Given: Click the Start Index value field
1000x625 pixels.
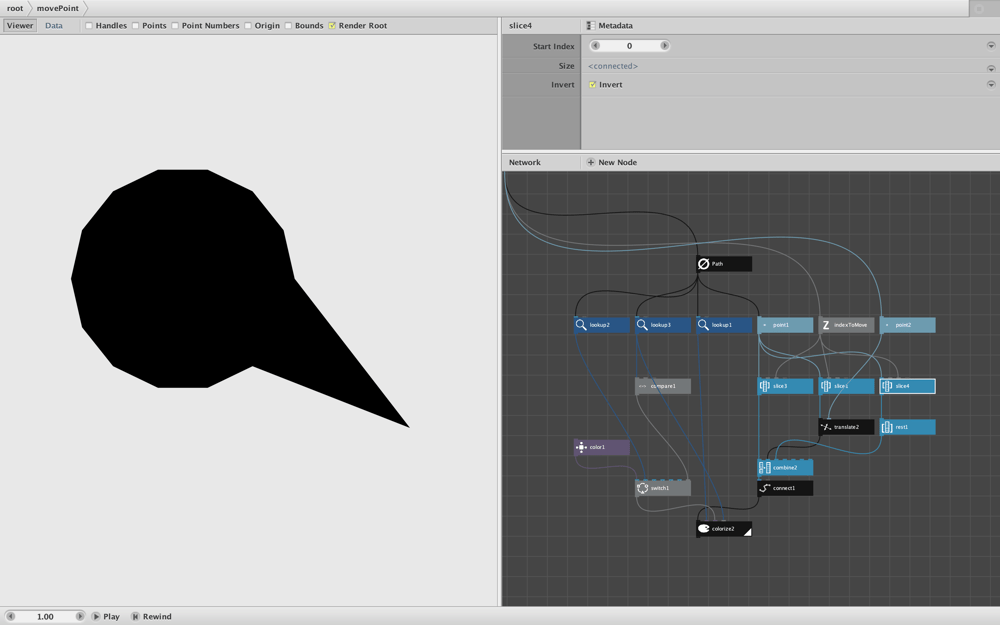Looking at the screenshot, I should (x=629, y=46).
